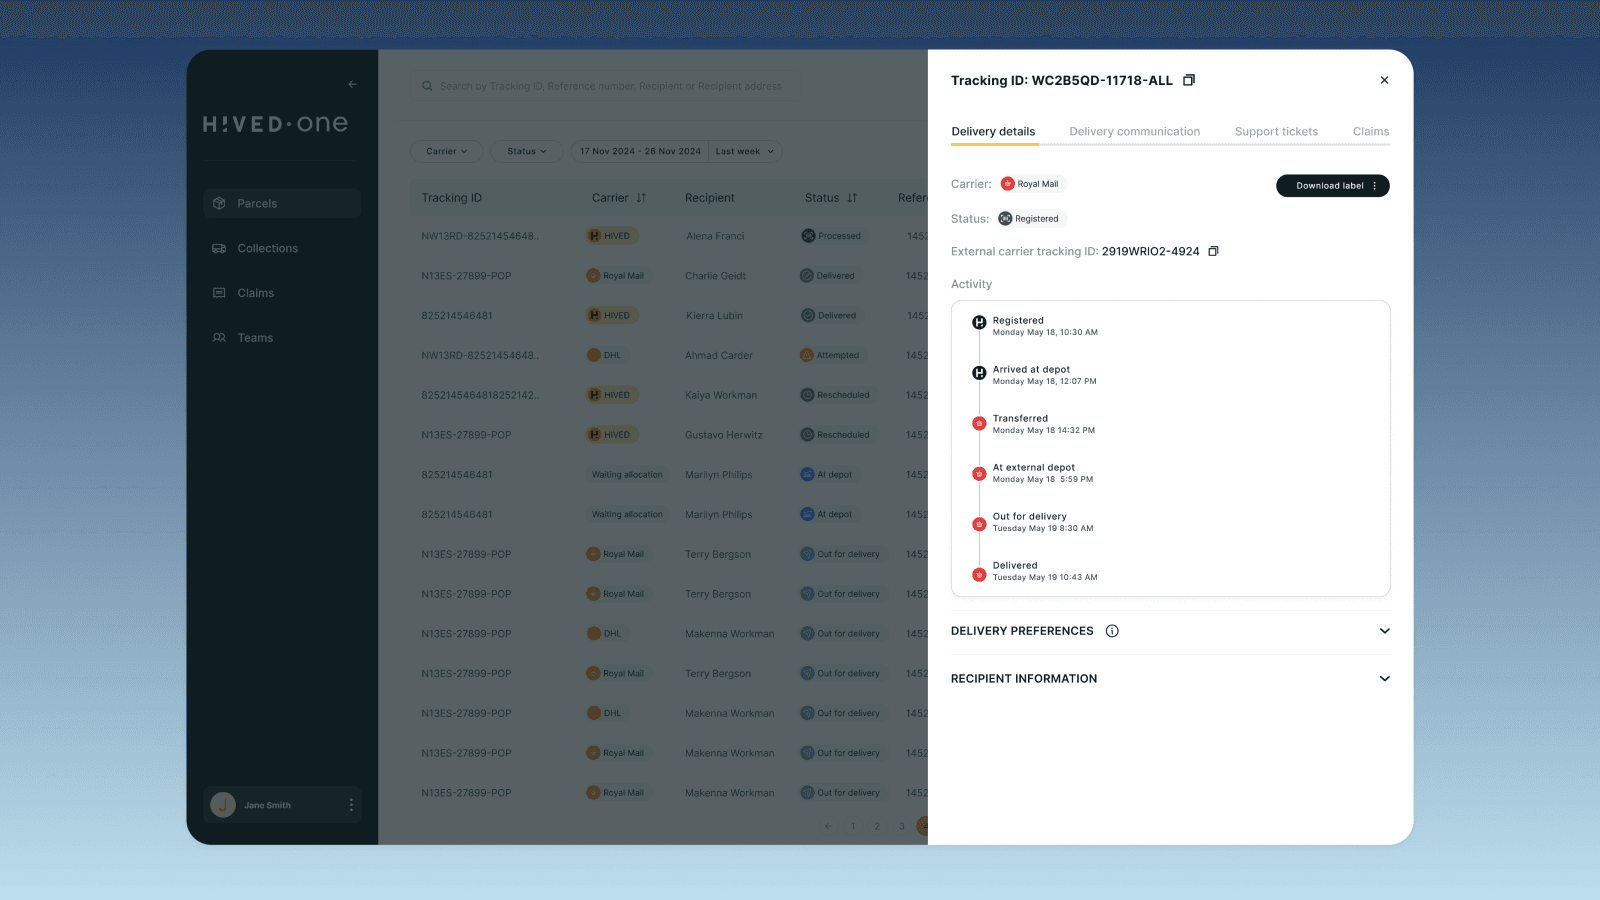The width and height of the screenshot is (1600, 900).
Task: Expand the Recipient Information section
Action: coord(1385,678)
